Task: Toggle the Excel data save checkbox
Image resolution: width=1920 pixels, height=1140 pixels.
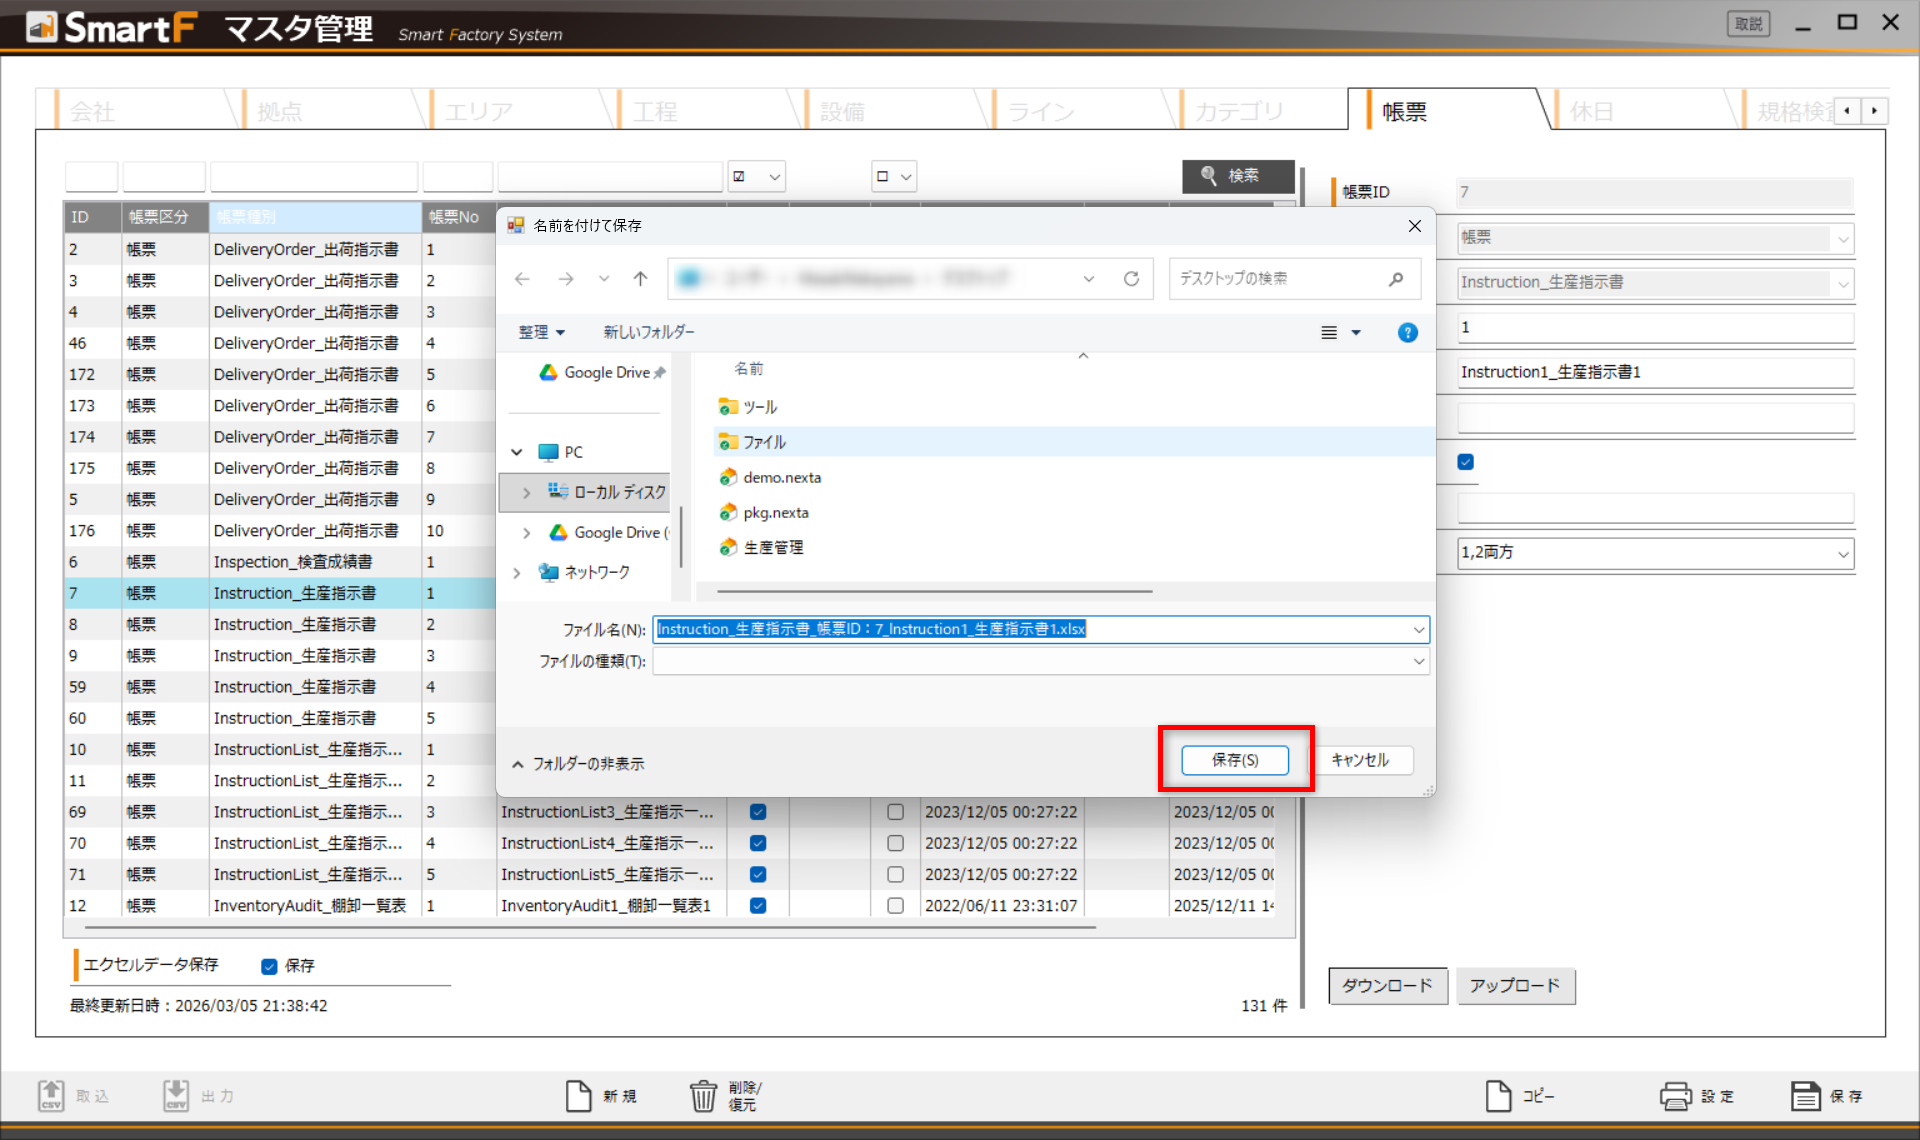Action: pos(269,966)
